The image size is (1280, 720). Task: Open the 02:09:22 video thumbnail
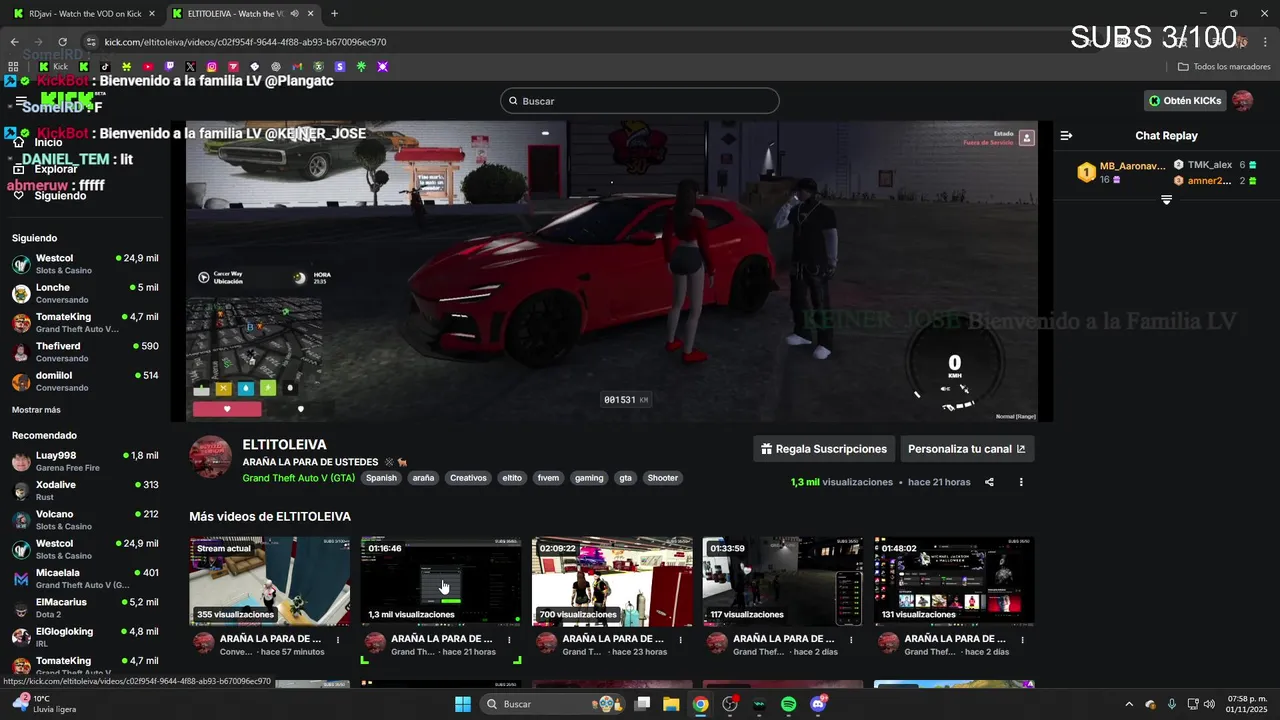point(612,581)
